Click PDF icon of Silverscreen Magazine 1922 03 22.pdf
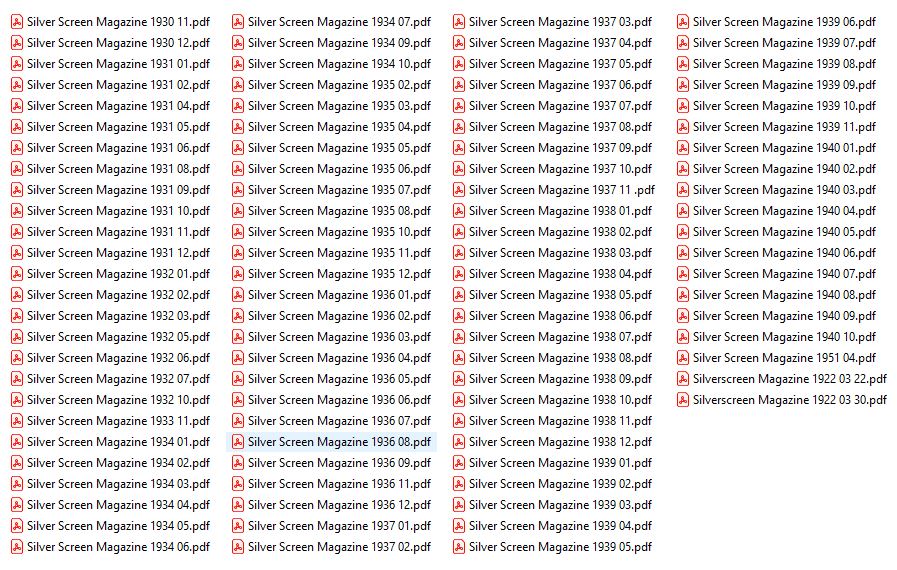 click(683, 379)
